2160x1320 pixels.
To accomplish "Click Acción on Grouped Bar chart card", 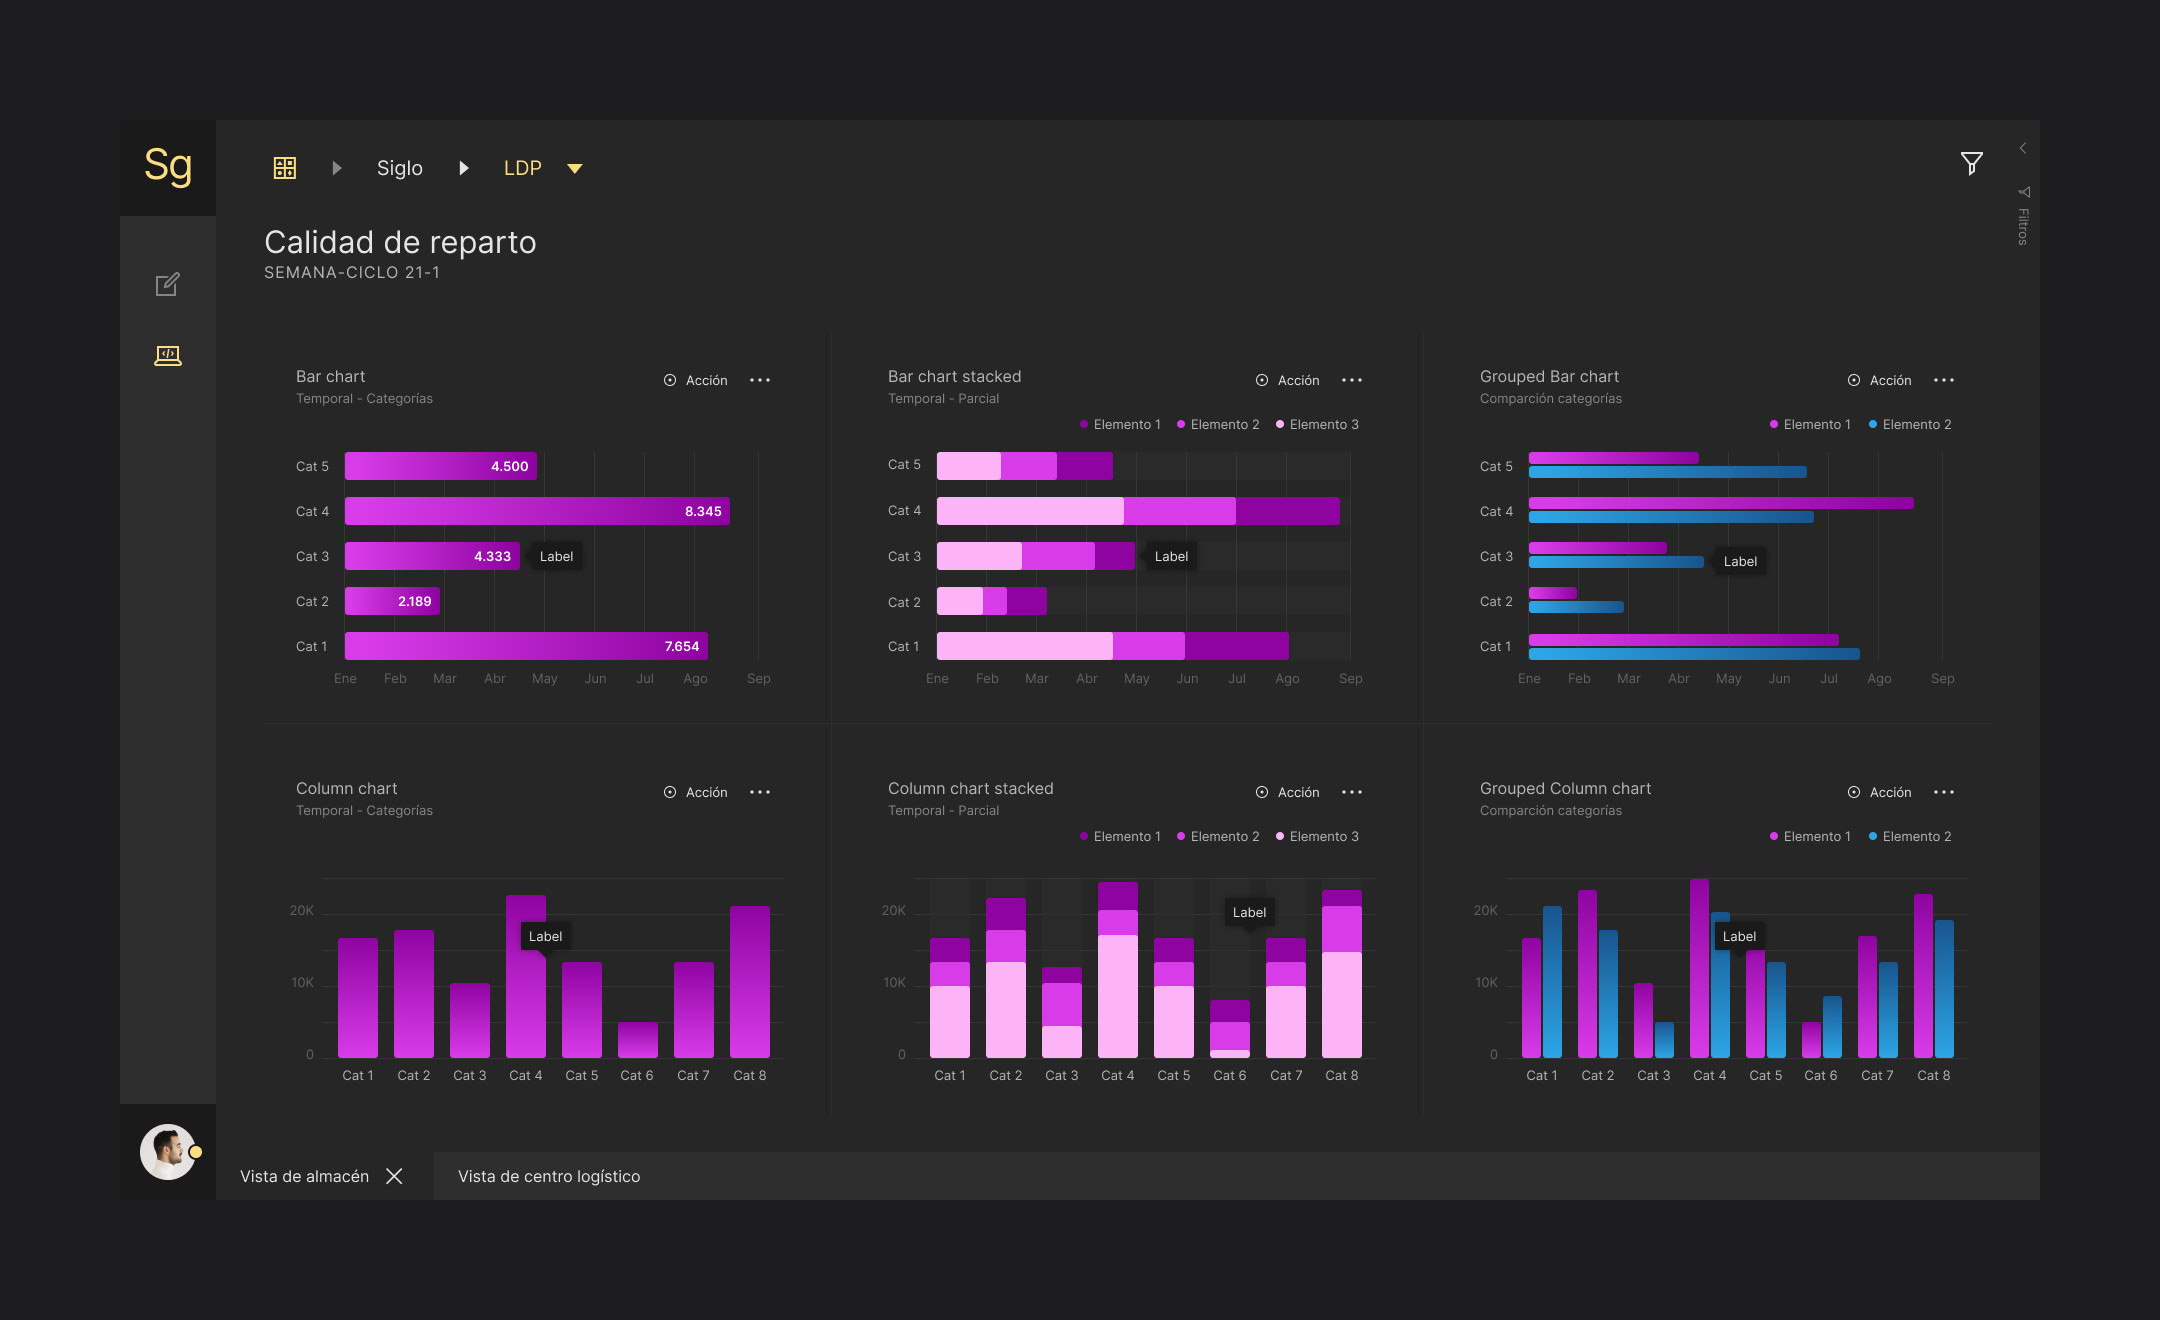I will click(x=1880, y=380).
